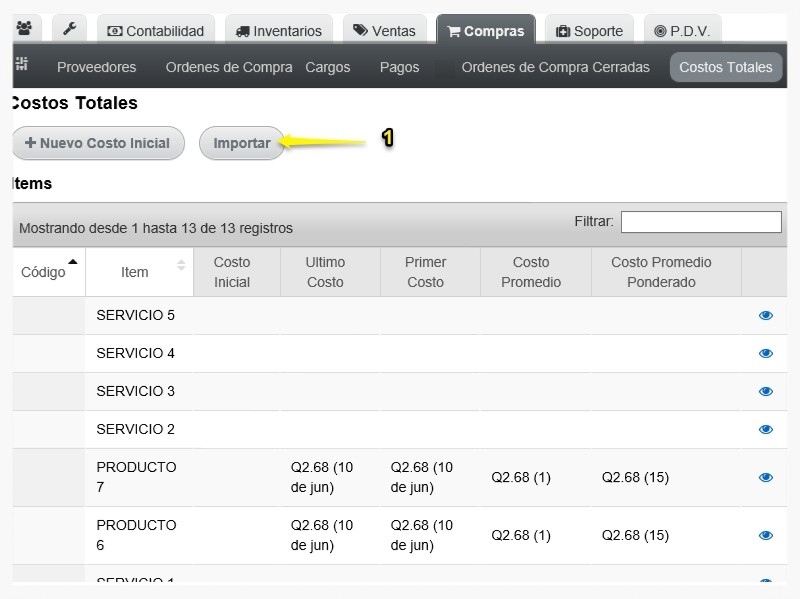Open the Cargos submenu
Screen dimensions: 800x599
coord(328,67)
